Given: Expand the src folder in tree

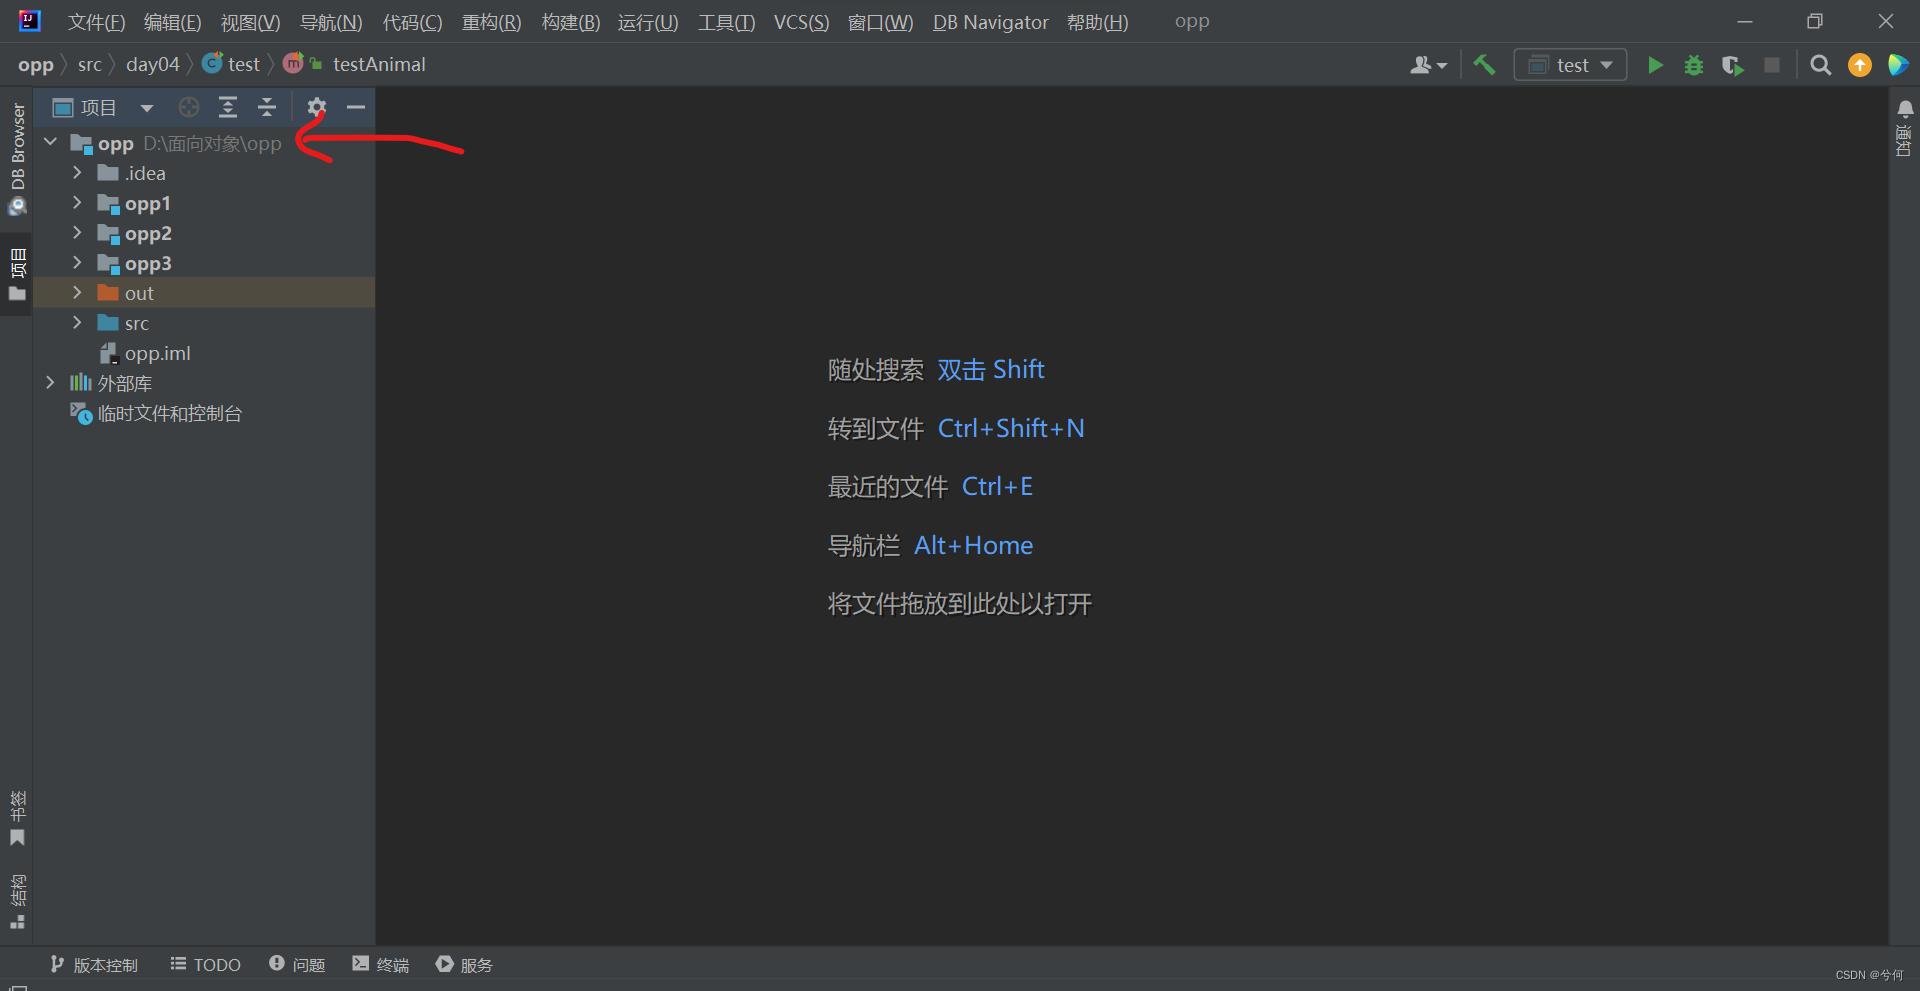Looking at the screenshot, I should tap(77, 322).
